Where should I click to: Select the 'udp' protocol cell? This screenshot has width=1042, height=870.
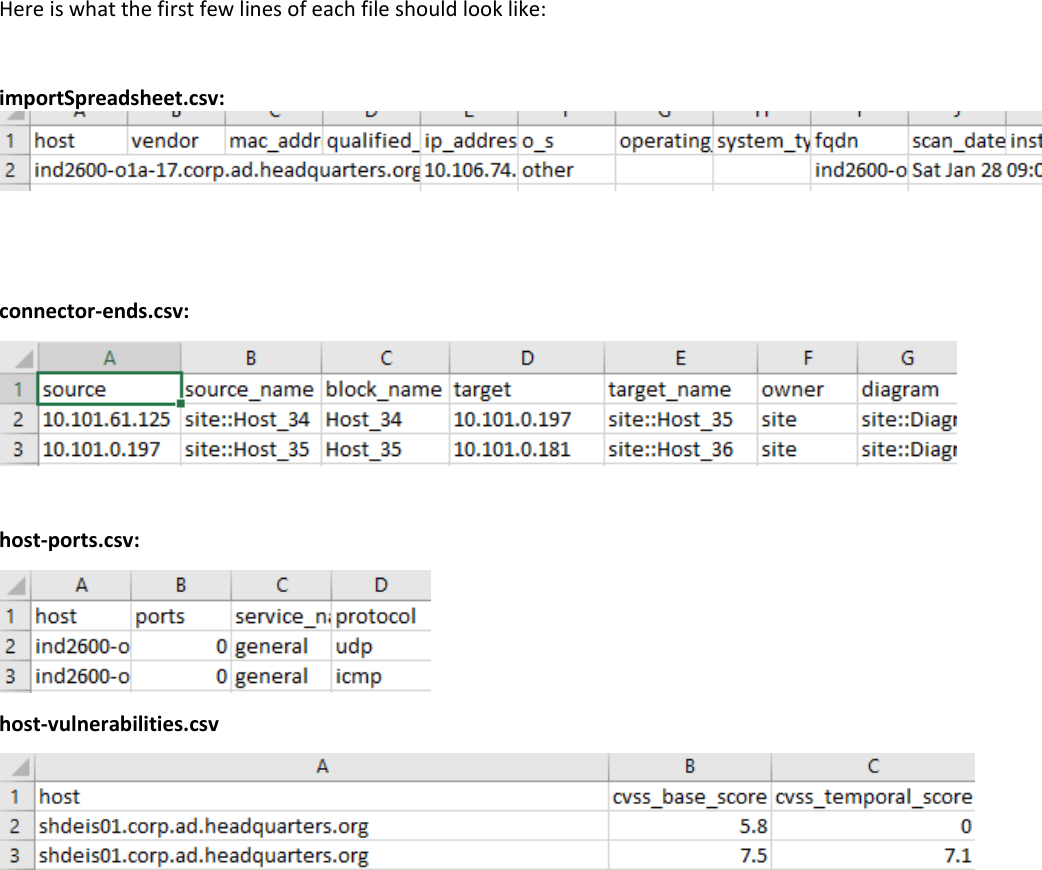(380, 646)
